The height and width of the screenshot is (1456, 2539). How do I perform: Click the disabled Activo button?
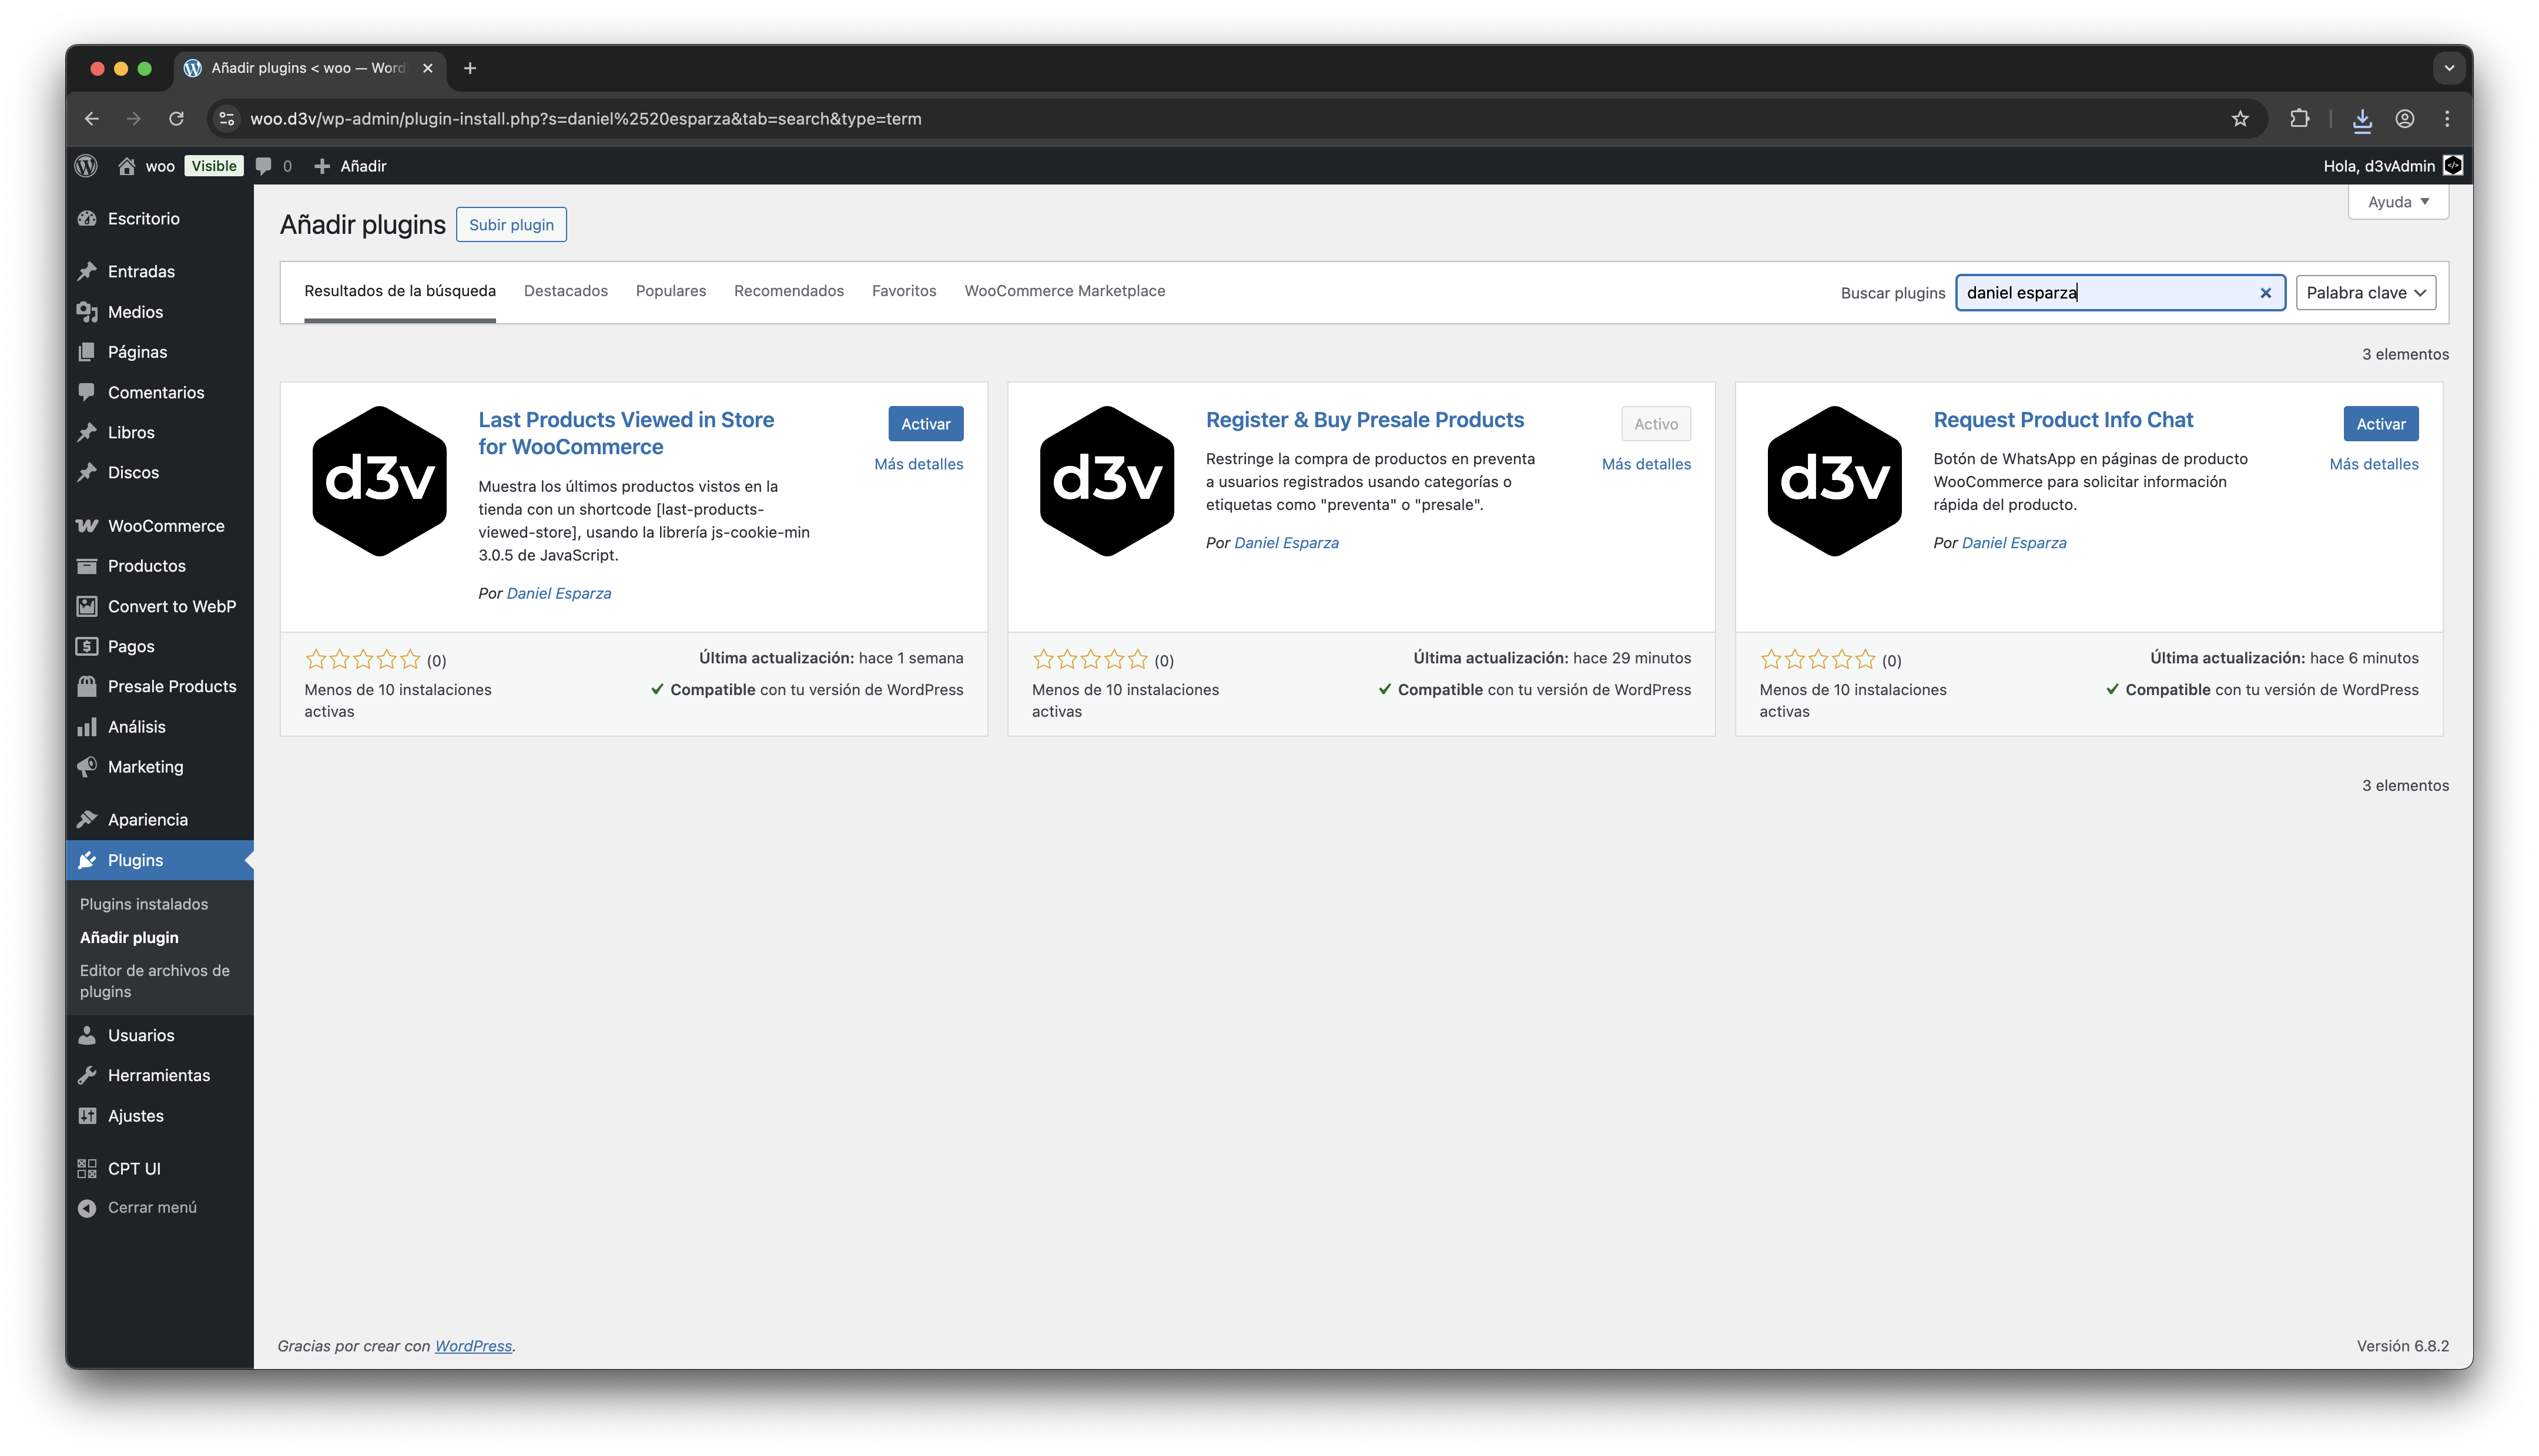(1656, 424)
